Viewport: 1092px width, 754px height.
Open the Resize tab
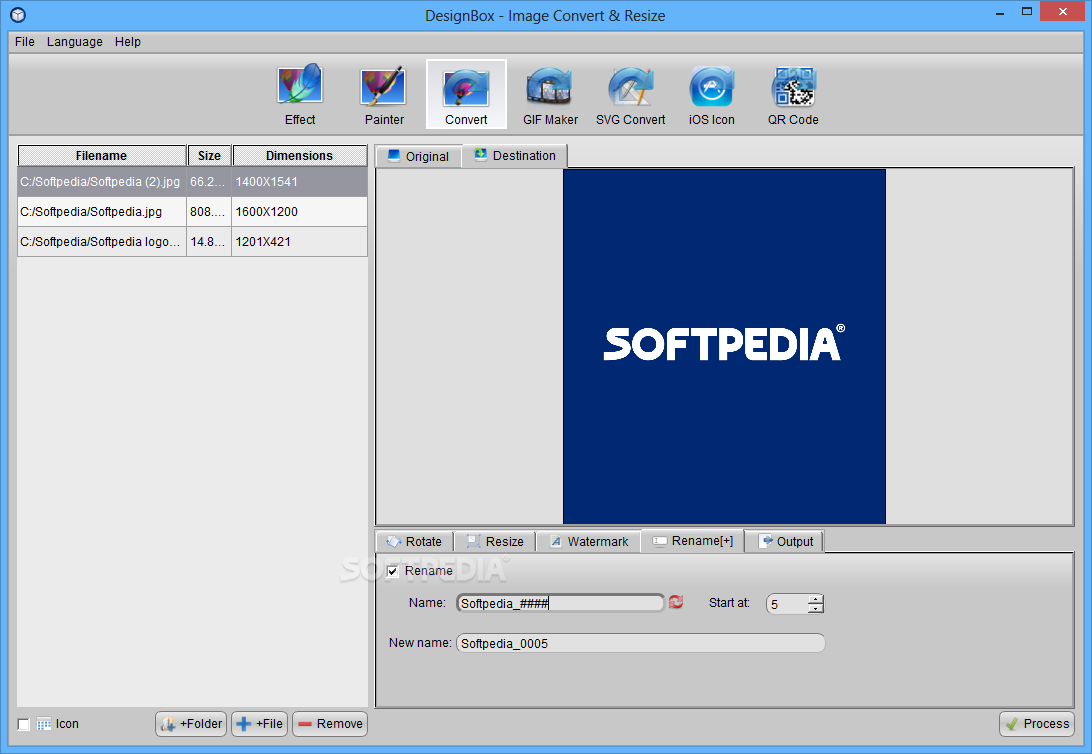(x=495, y=542)
